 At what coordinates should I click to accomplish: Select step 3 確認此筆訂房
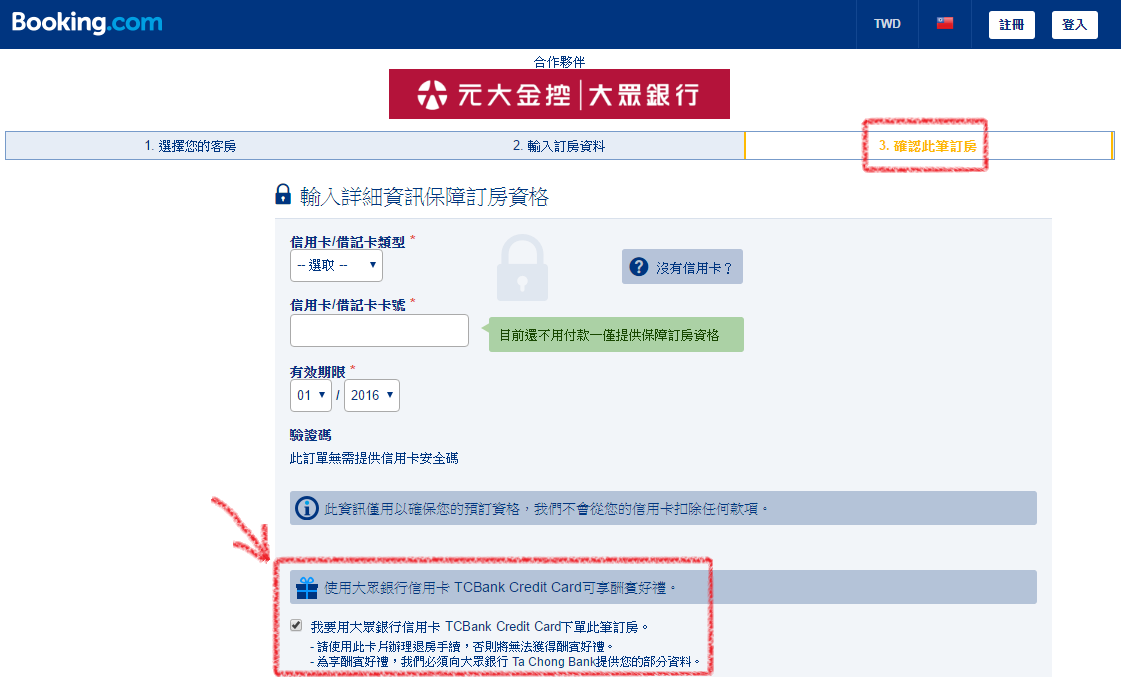[x=925, y=145]
